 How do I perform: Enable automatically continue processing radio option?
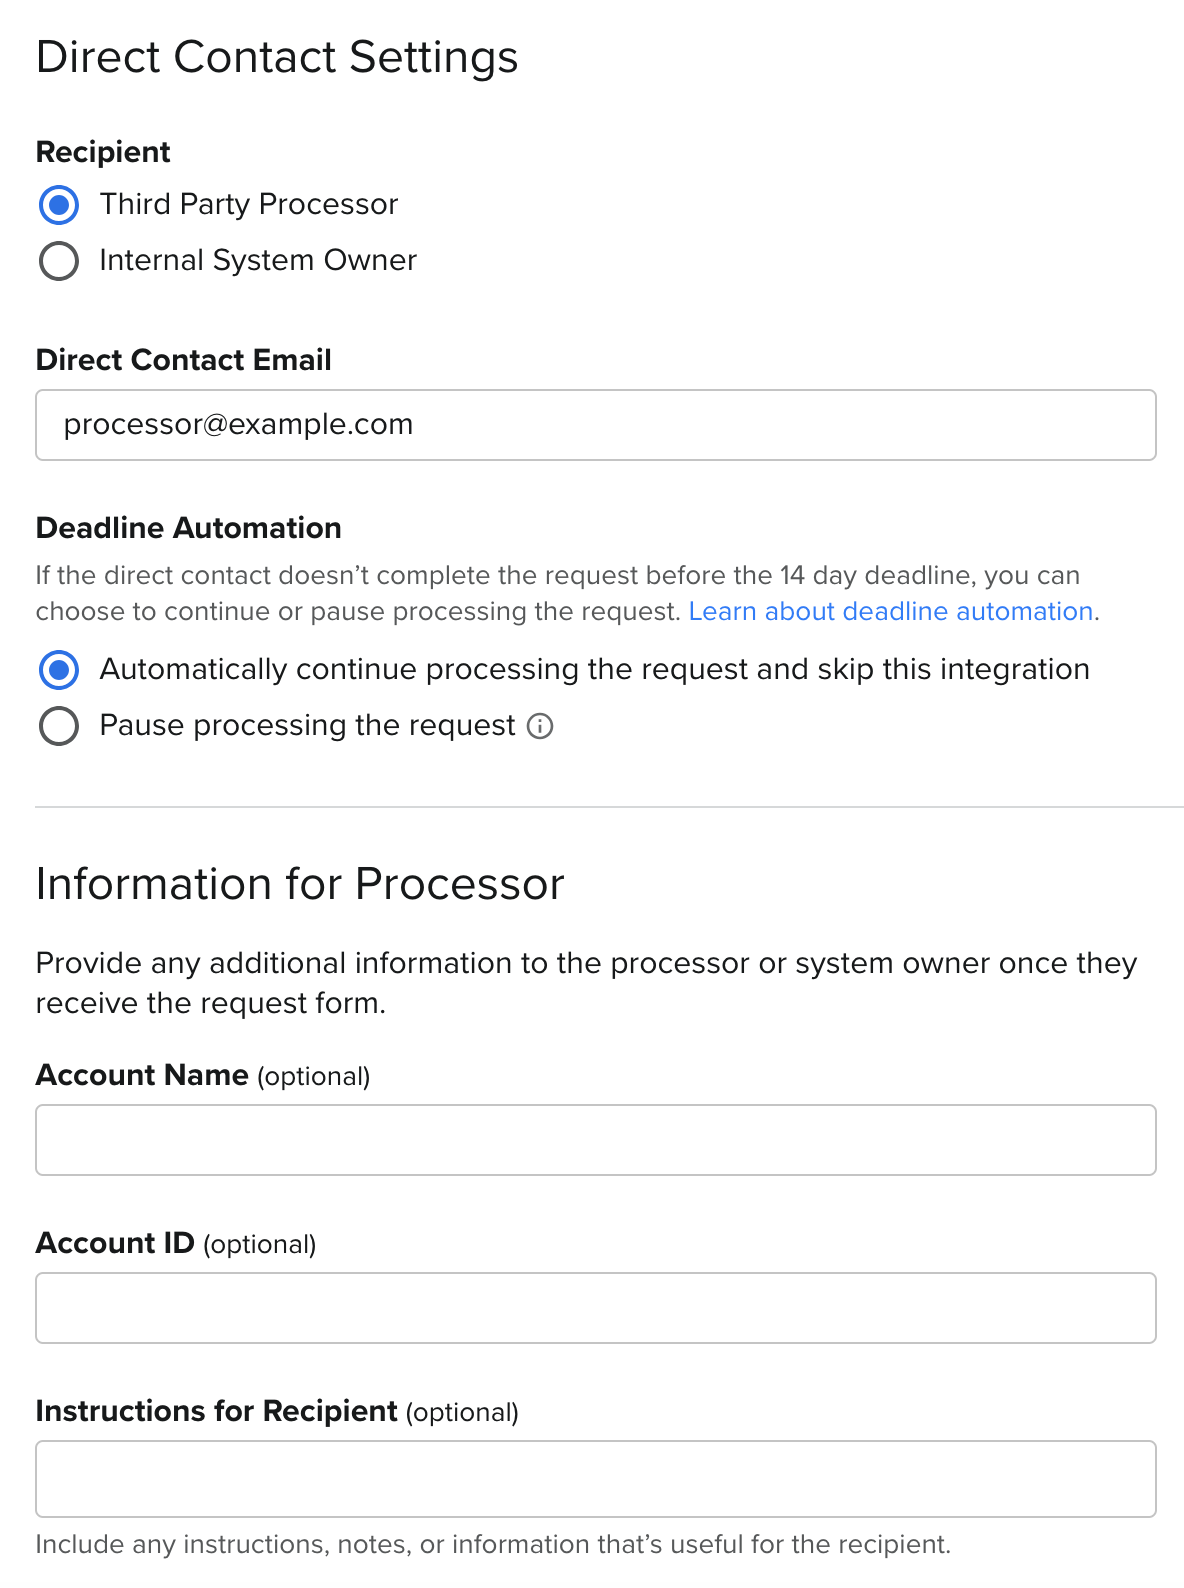(59, 670)
